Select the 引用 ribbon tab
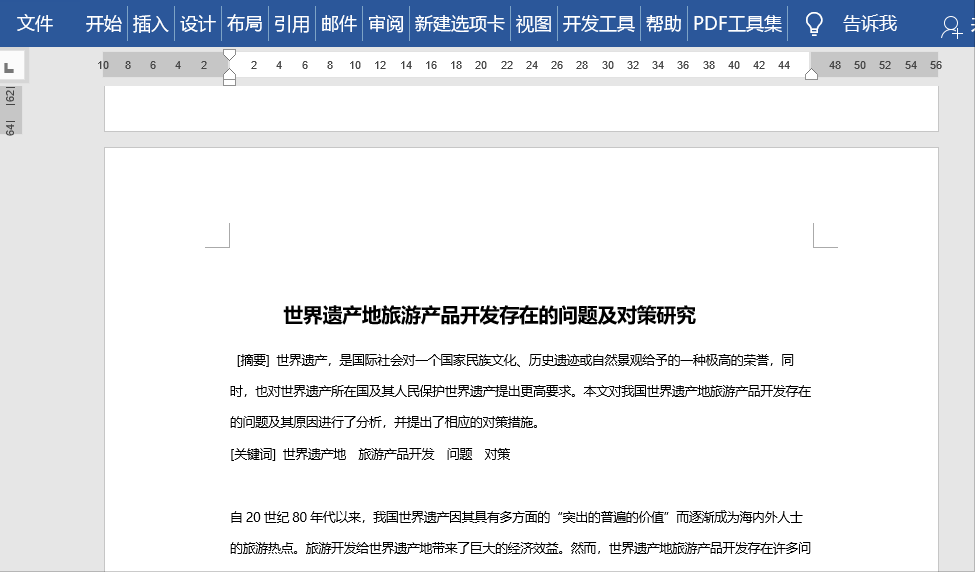975x572 pixels. (x=292, y=24)
